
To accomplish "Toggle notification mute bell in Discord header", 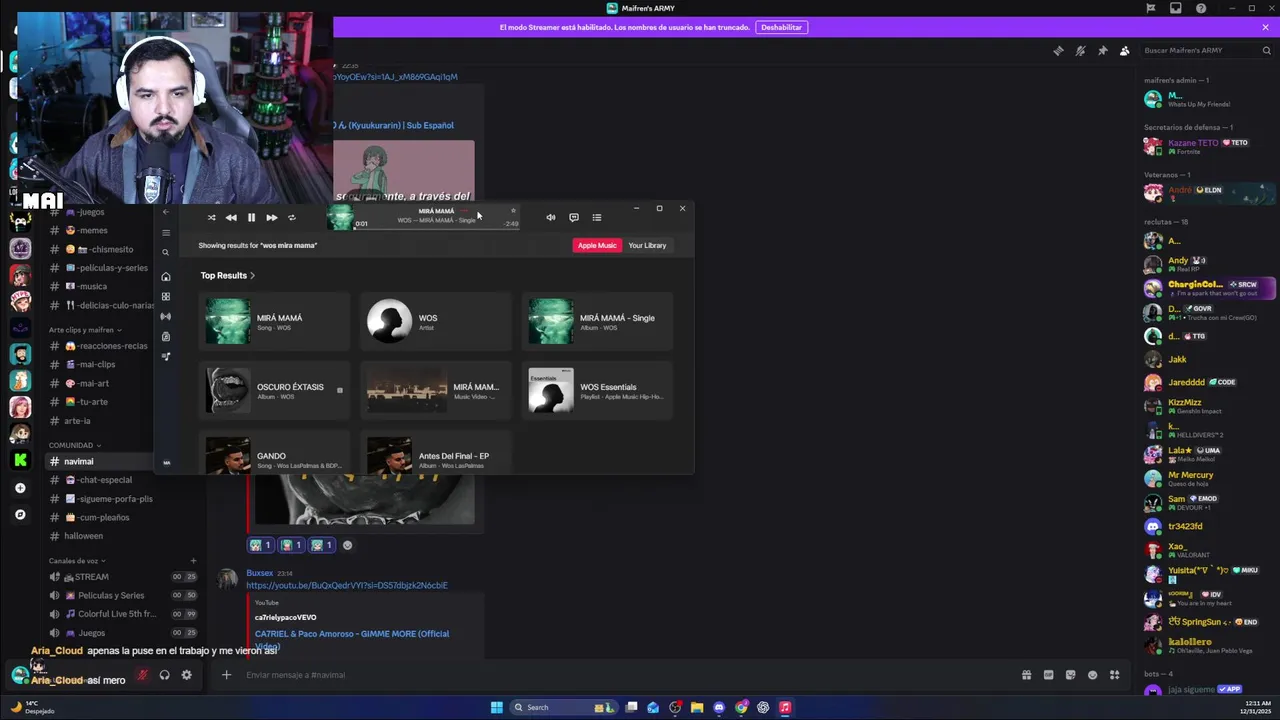I will (1080, 51).
